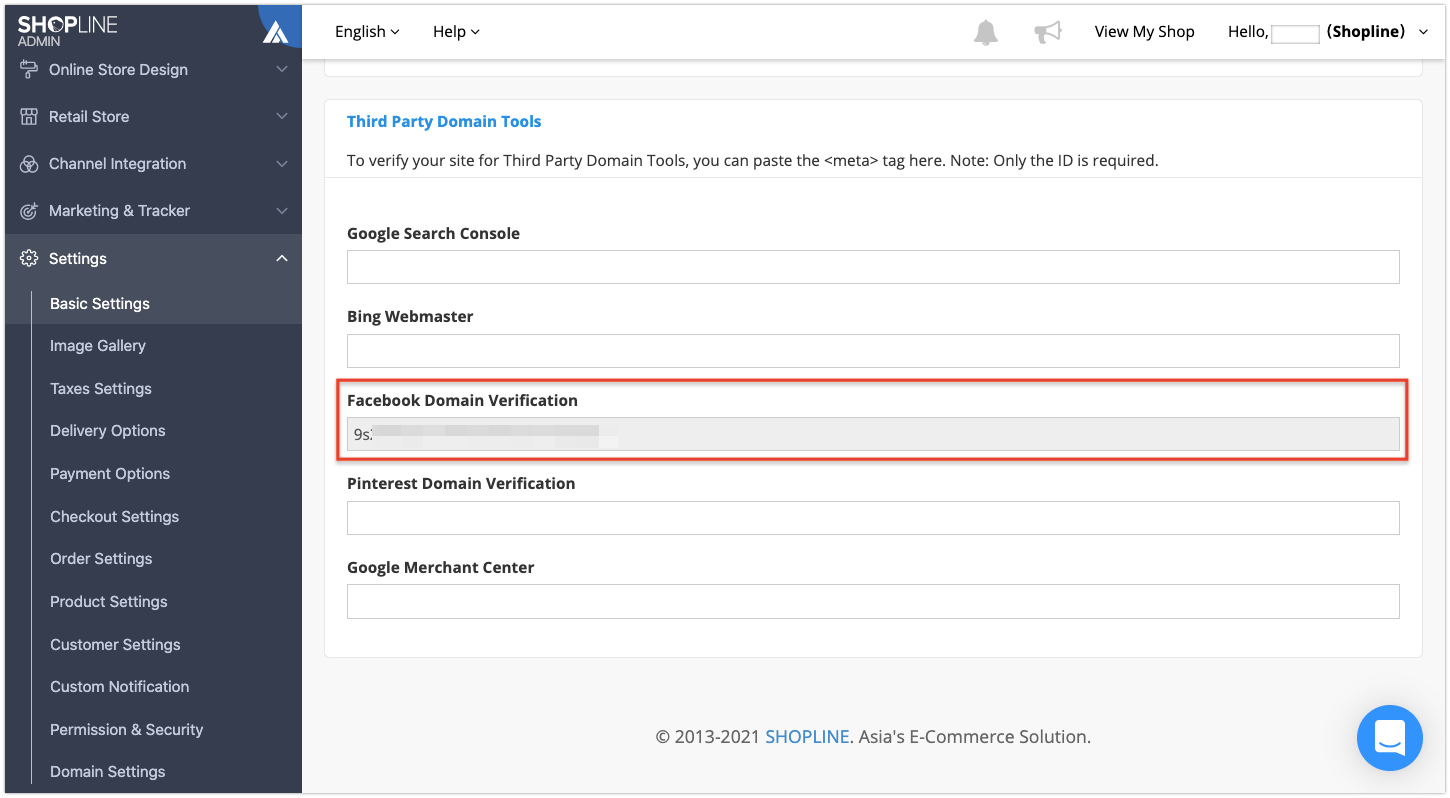Expand Retail Store chevron
Viewport: 1450px width, 798px height.
click(x=282, y=116)
